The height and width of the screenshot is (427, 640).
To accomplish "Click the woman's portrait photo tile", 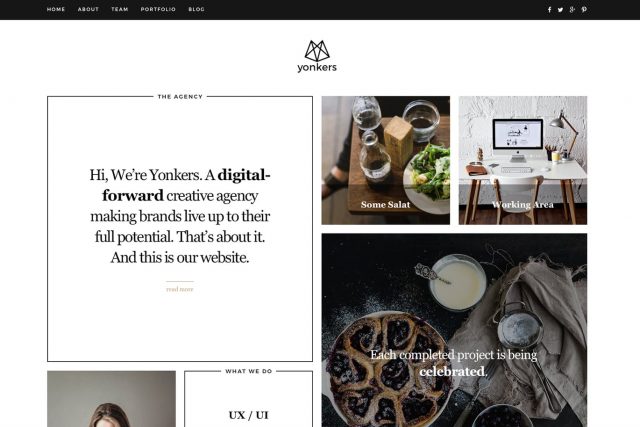I will pos(111,399).
